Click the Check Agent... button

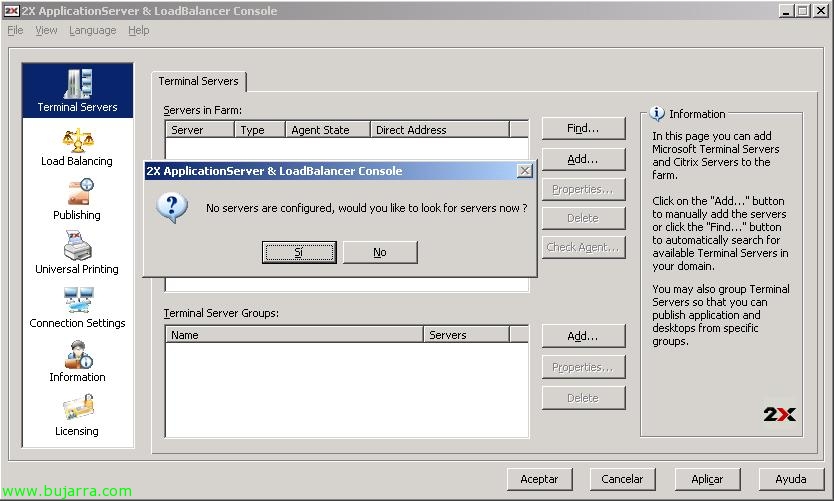583,247
